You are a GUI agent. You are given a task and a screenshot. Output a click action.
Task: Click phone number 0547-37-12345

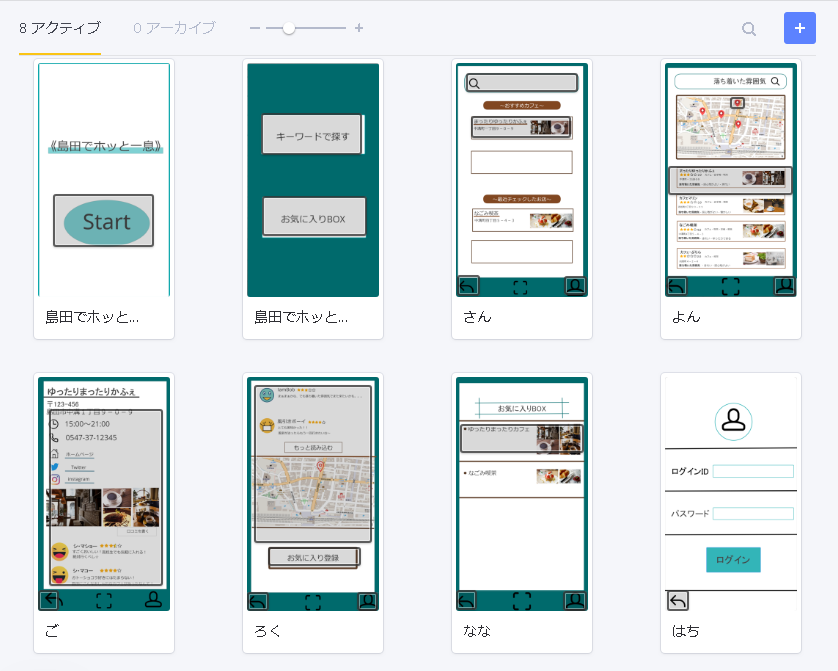(91, 438)
